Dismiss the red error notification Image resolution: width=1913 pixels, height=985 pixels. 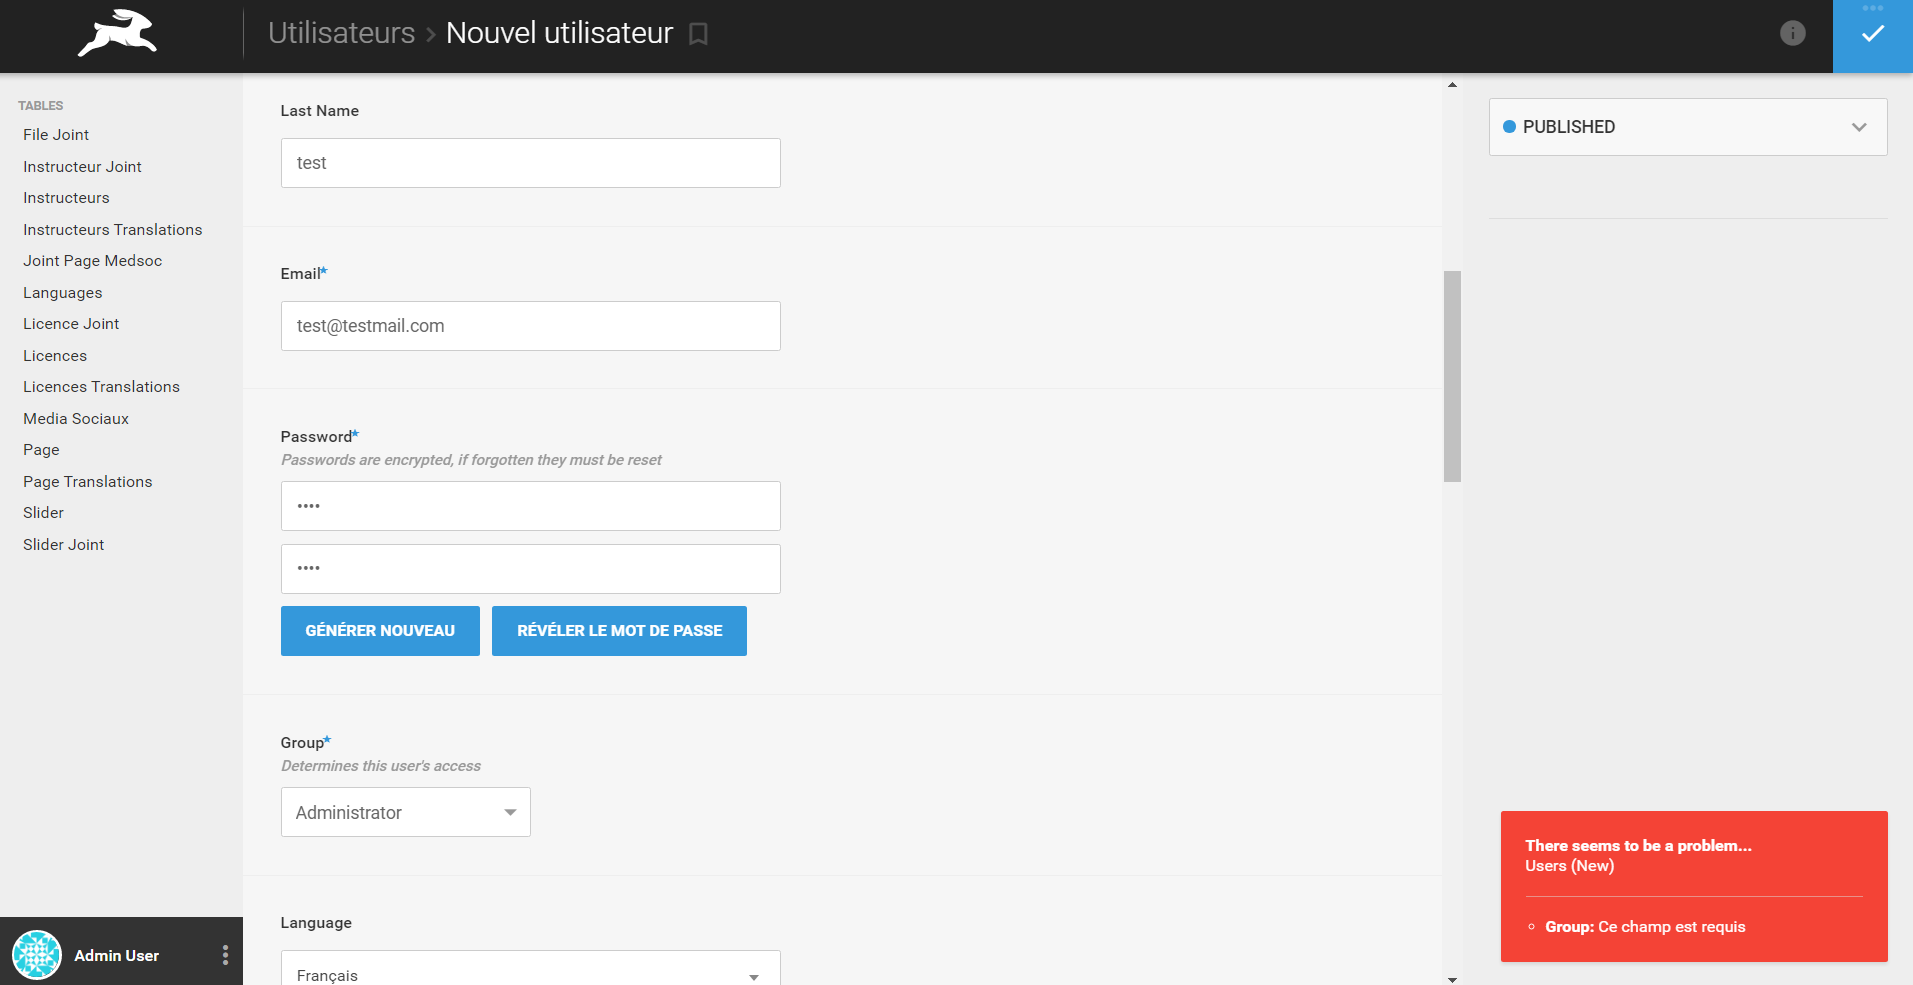(1694, 886)
